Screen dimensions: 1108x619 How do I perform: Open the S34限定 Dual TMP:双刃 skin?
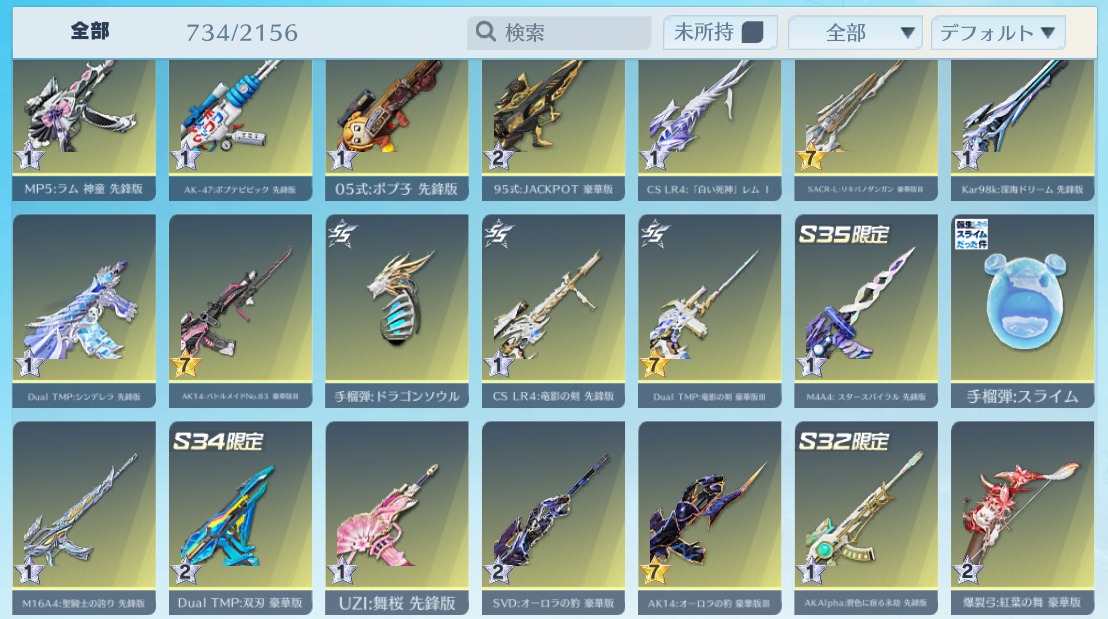pyautogui.click(x=240, y=518)
